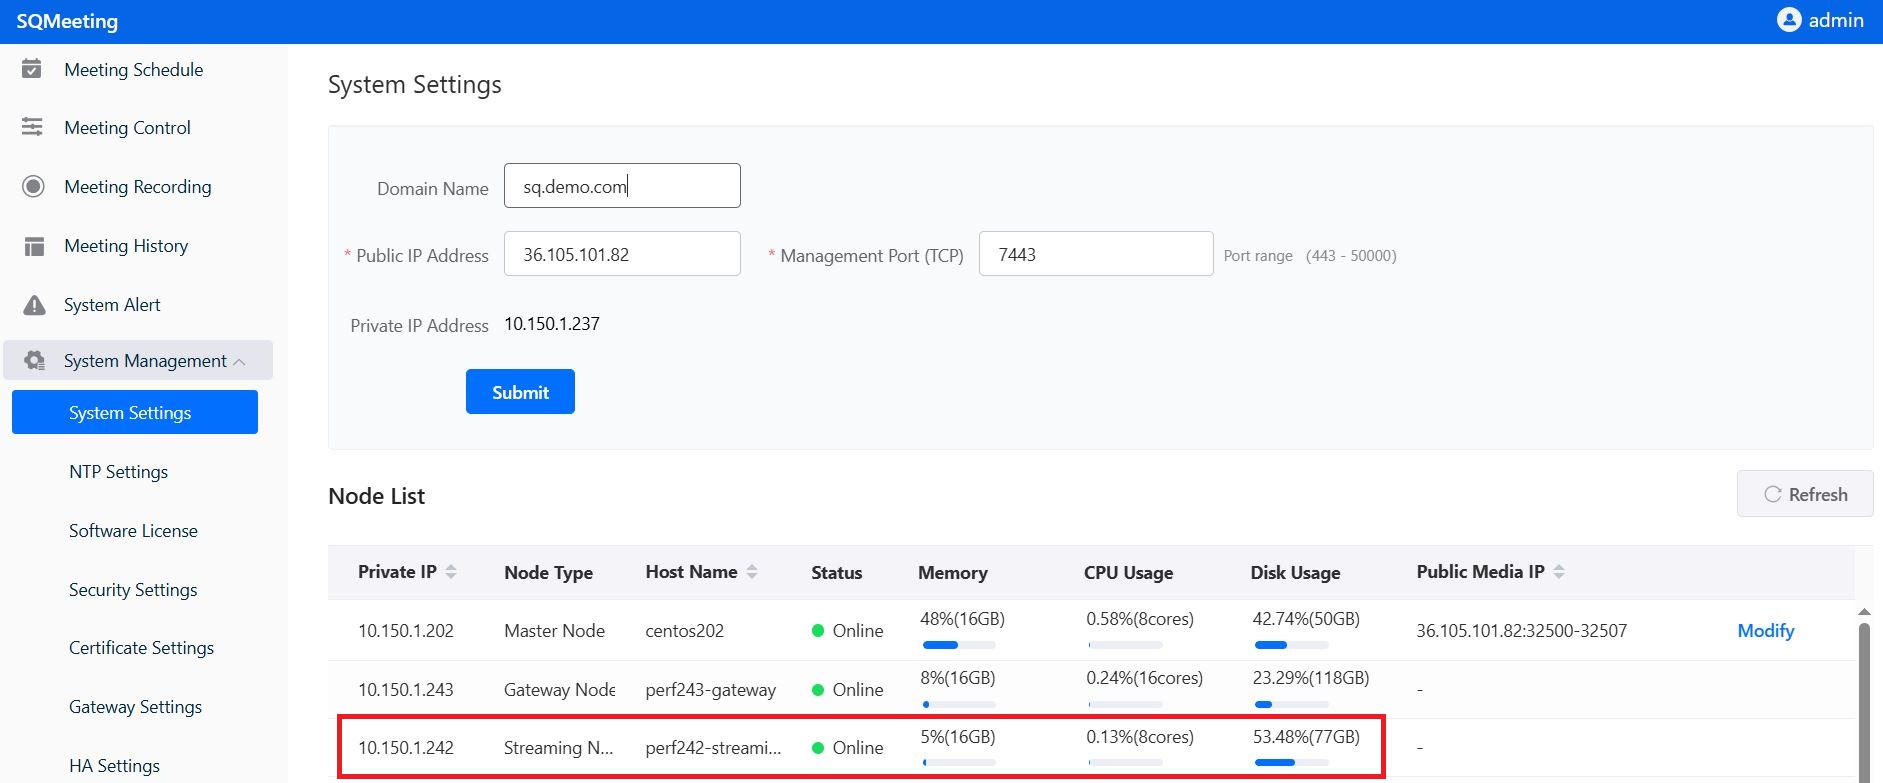Click the Meeting Schedule calendar icon

click(x=32, y=69)
